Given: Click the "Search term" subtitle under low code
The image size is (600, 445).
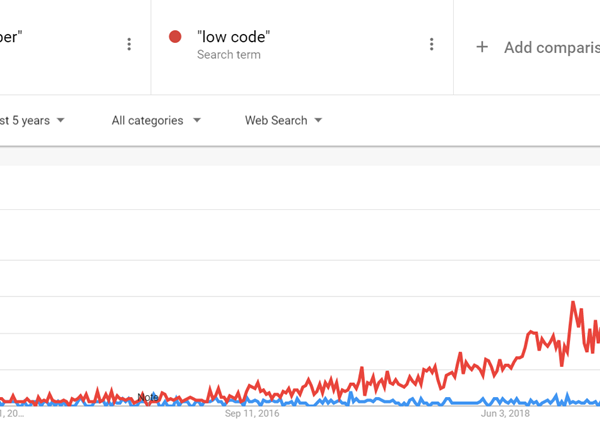Looking at the screenshot, I should 229,55.
